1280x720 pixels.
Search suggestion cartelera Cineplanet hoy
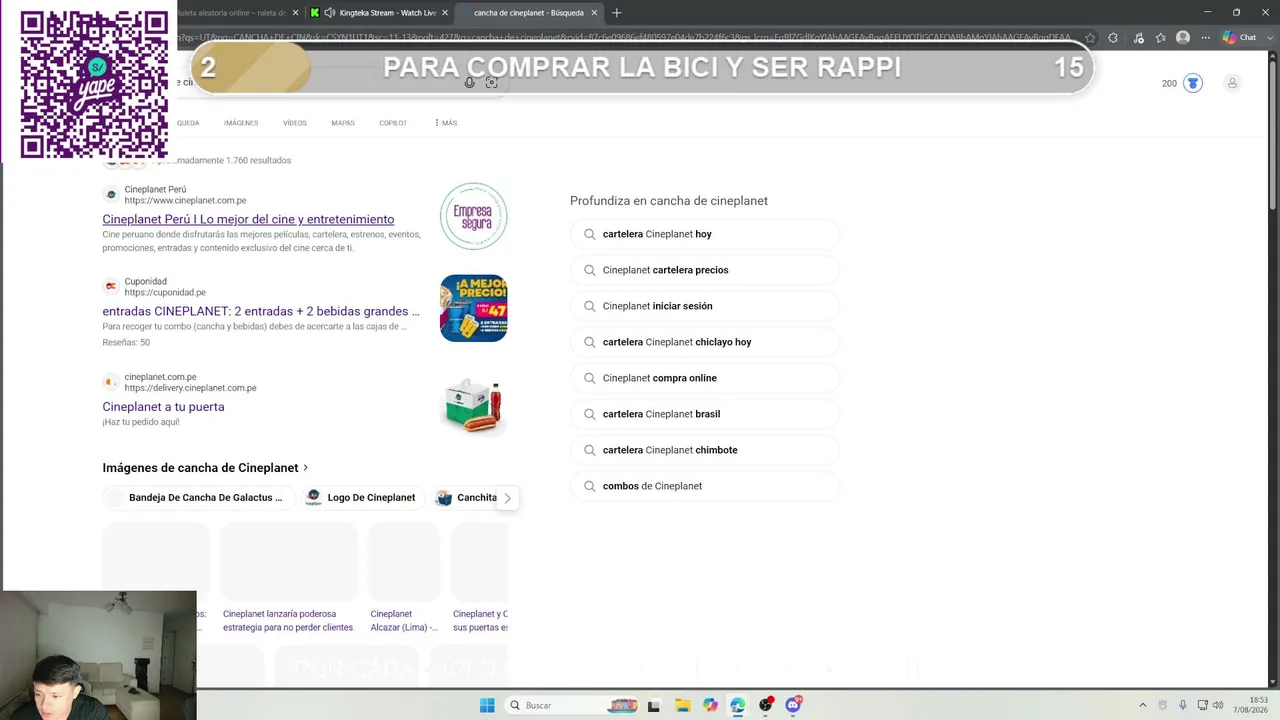pyautogui.click(x=705, y=234)
